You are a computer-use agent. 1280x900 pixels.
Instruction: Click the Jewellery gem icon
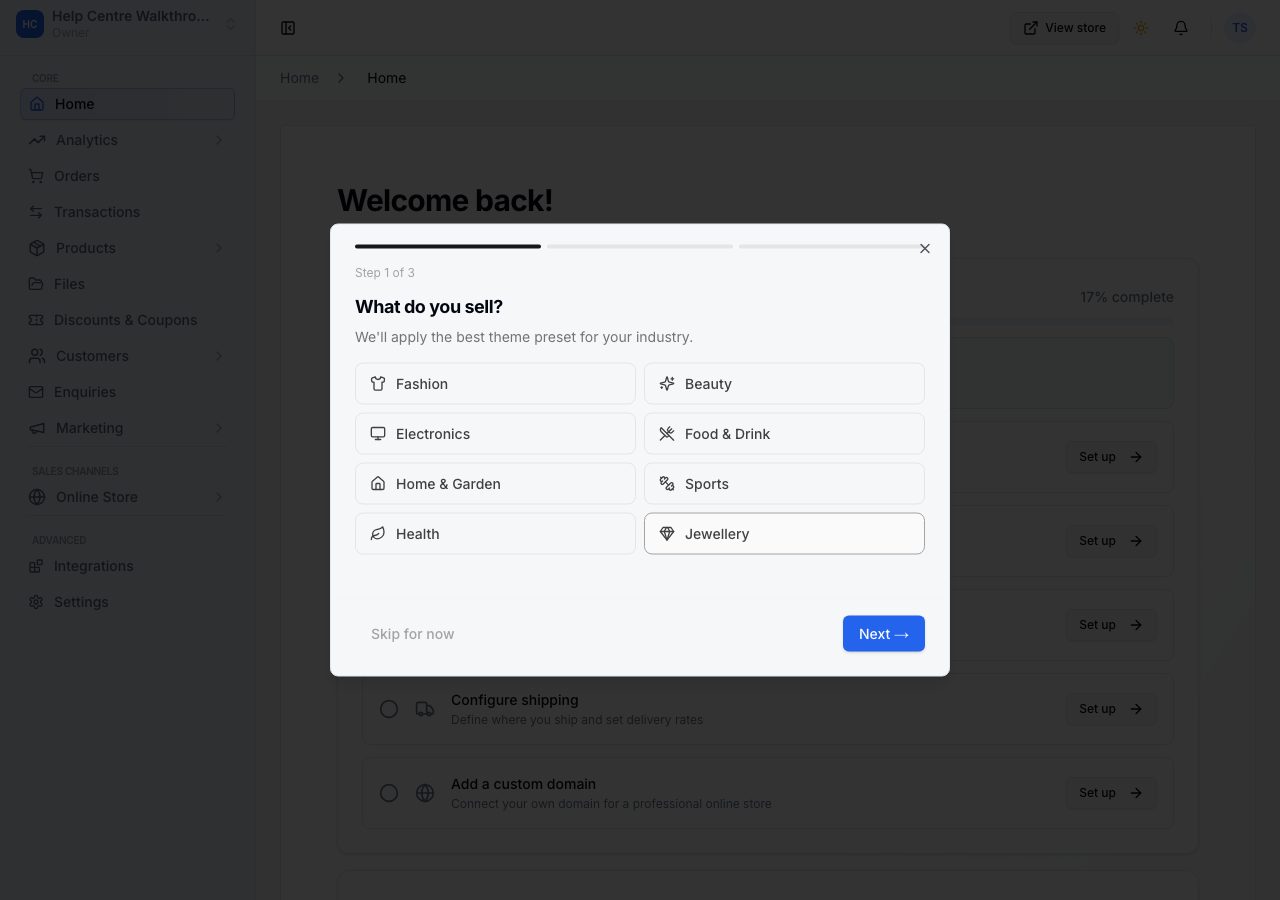click(667, 534)
